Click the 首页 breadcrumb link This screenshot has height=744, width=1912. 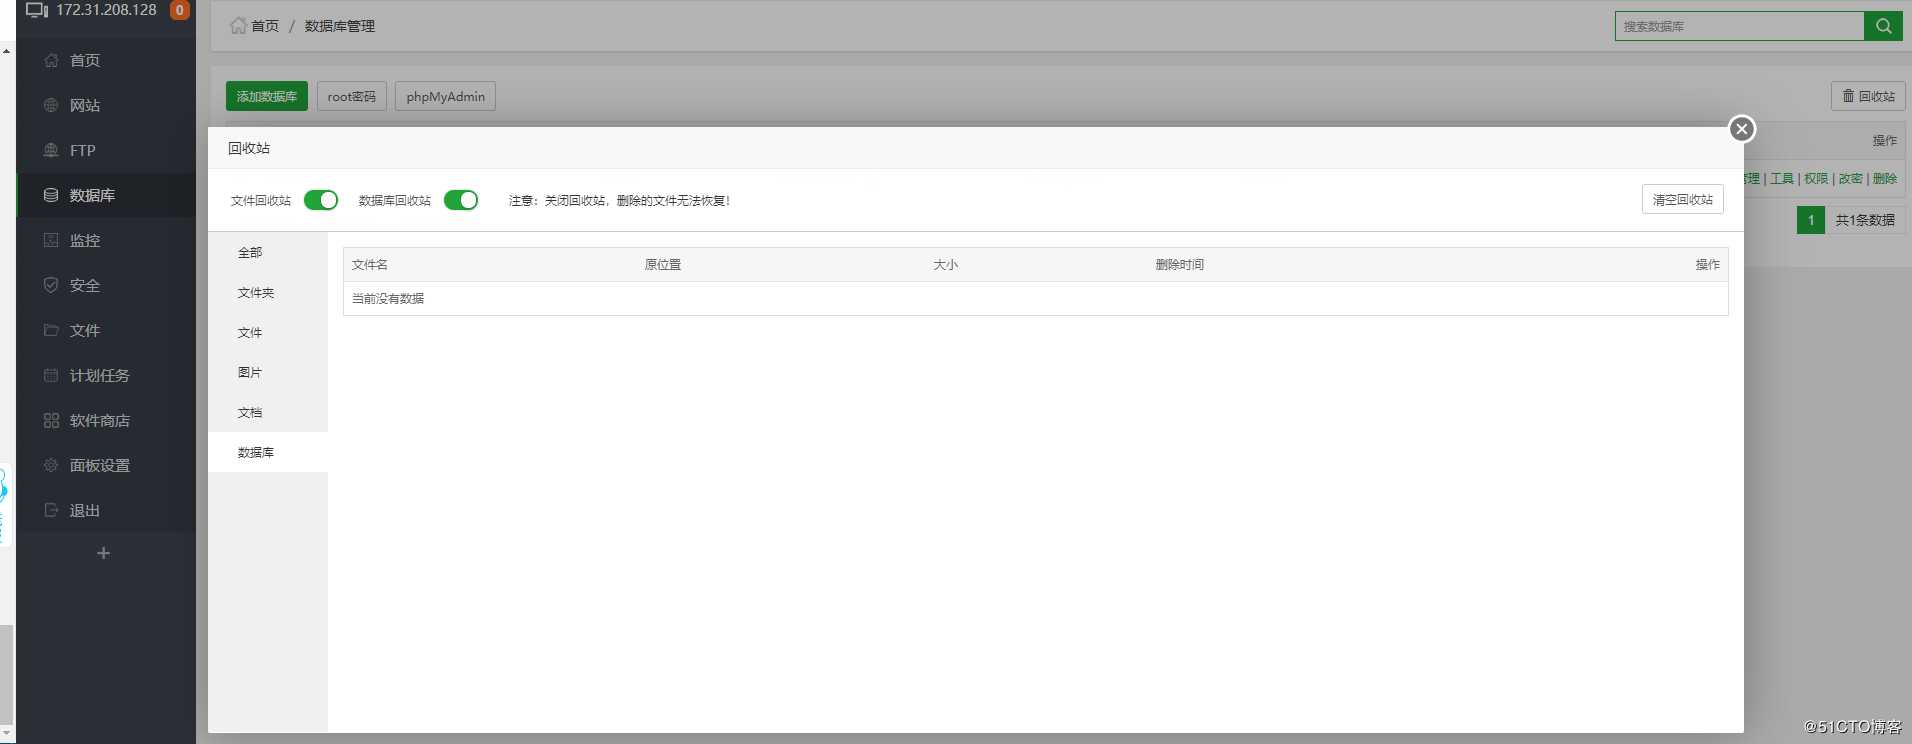[265, 26]
